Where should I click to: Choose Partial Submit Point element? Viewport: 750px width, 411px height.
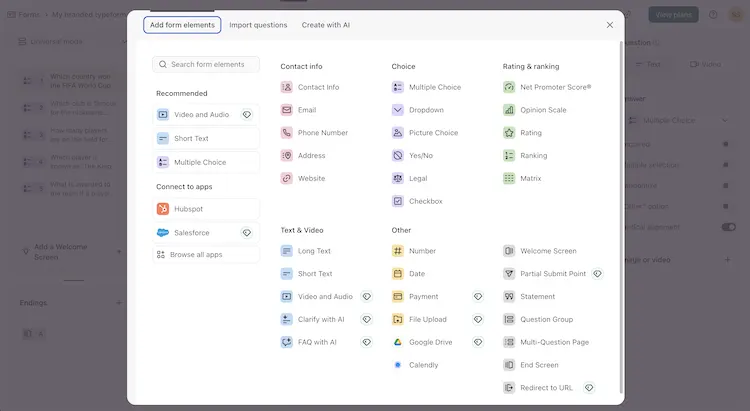click(x=544, y=274)
